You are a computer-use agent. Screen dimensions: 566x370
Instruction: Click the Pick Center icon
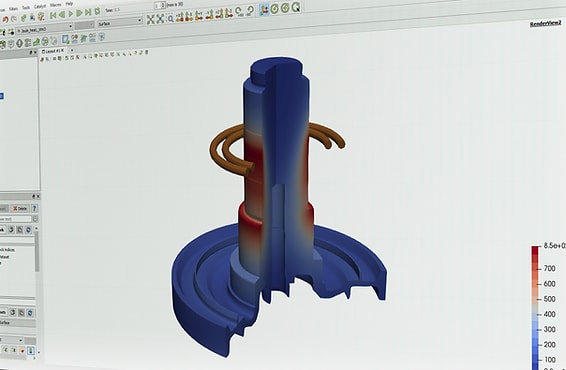pyautogui.click(x=296, y=7)
